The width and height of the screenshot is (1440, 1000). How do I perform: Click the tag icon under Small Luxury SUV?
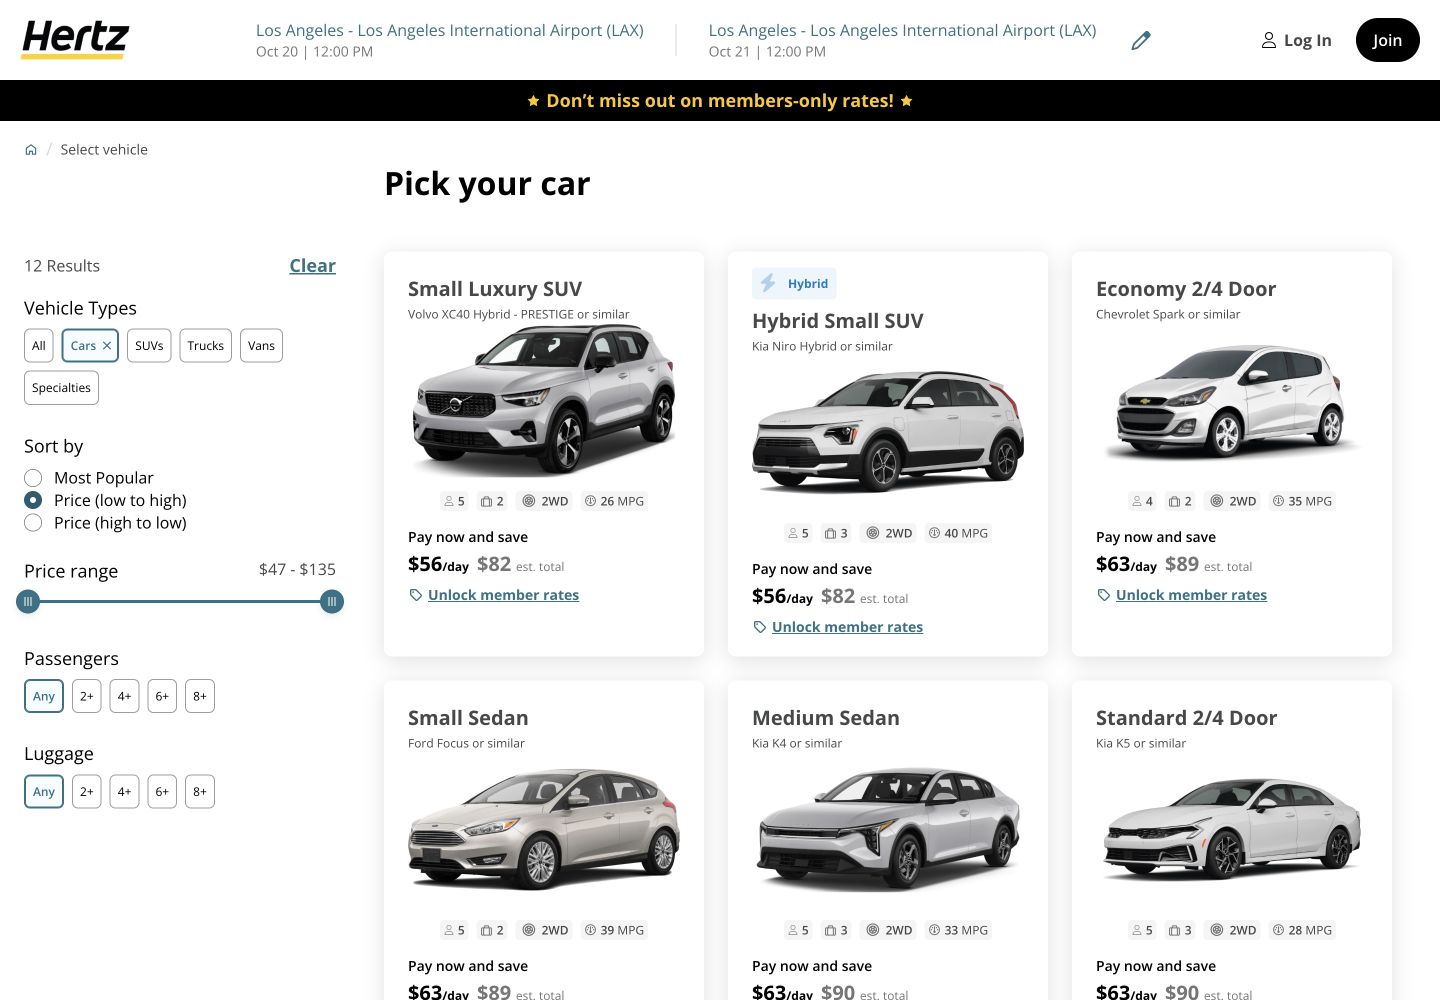(x=416, y=595)
